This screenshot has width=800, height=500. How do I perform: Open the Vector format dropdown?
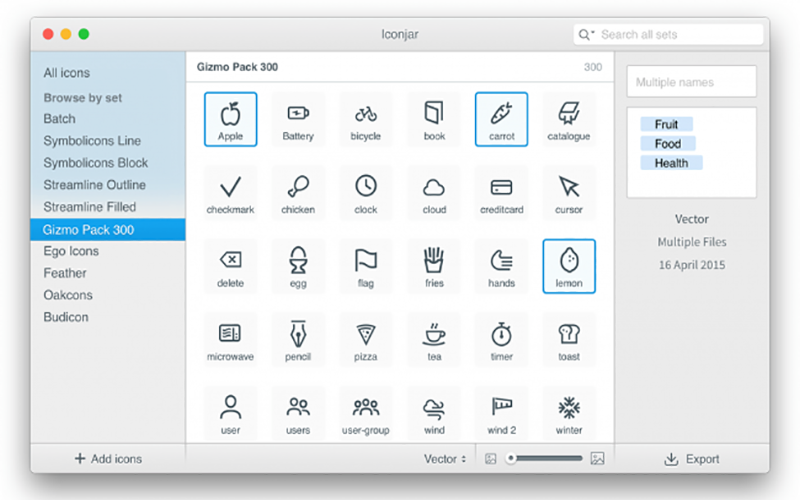point(445,459)
